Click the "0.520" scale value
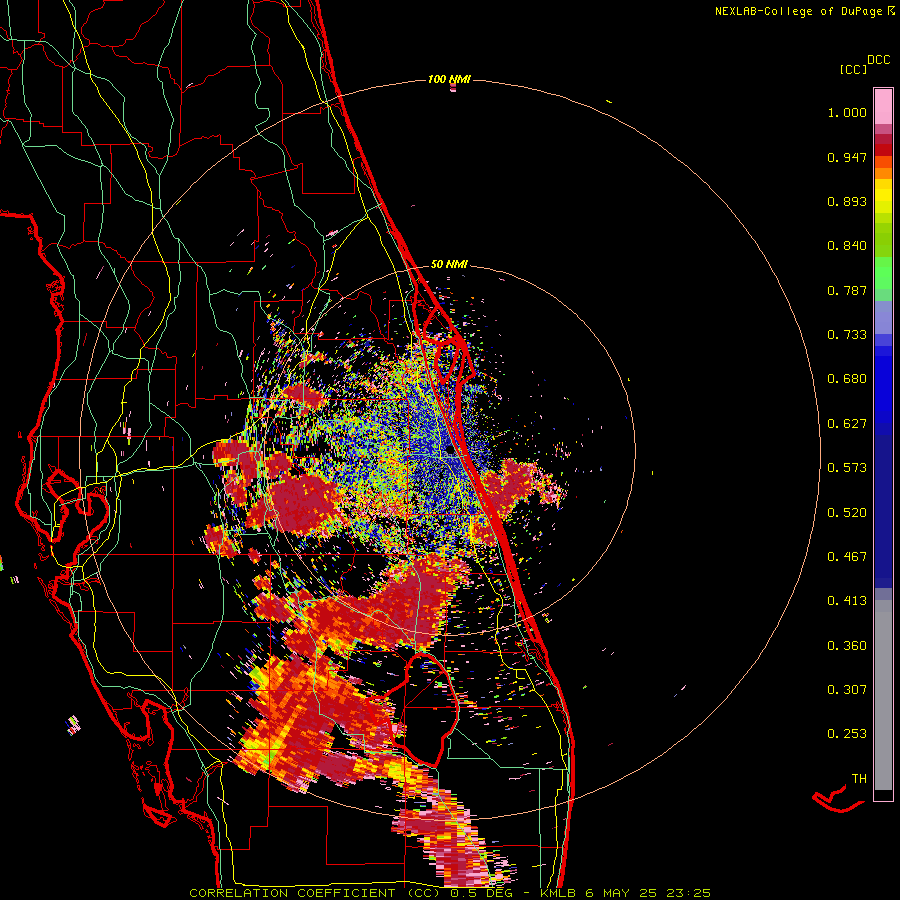The width and height of the screenshot is (900, 900). [847, 513]
